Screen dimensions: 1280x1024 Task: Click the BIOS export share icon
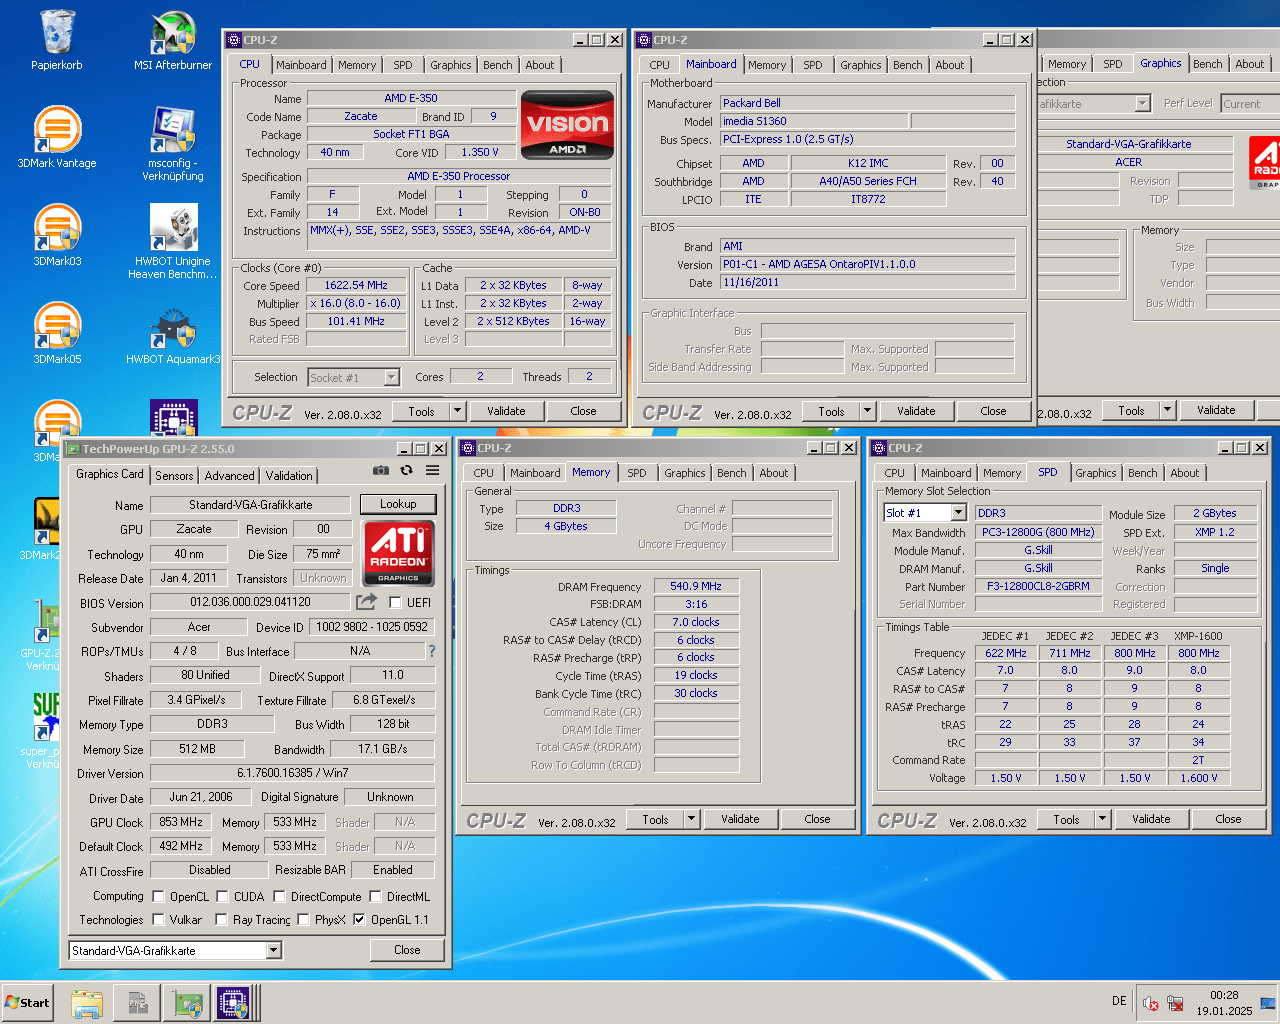tap(366, 602)
